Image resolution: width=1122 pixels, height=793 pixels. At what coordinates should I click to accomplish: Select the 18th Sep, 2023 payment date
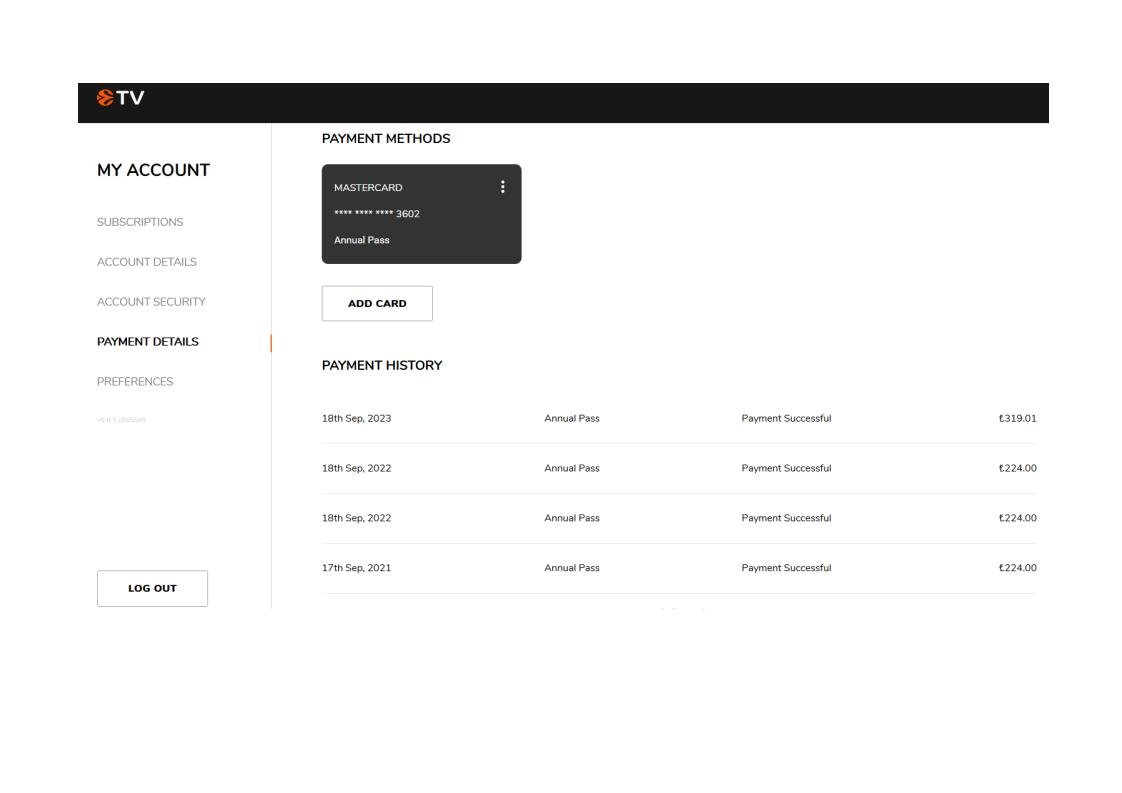[356, 418]
